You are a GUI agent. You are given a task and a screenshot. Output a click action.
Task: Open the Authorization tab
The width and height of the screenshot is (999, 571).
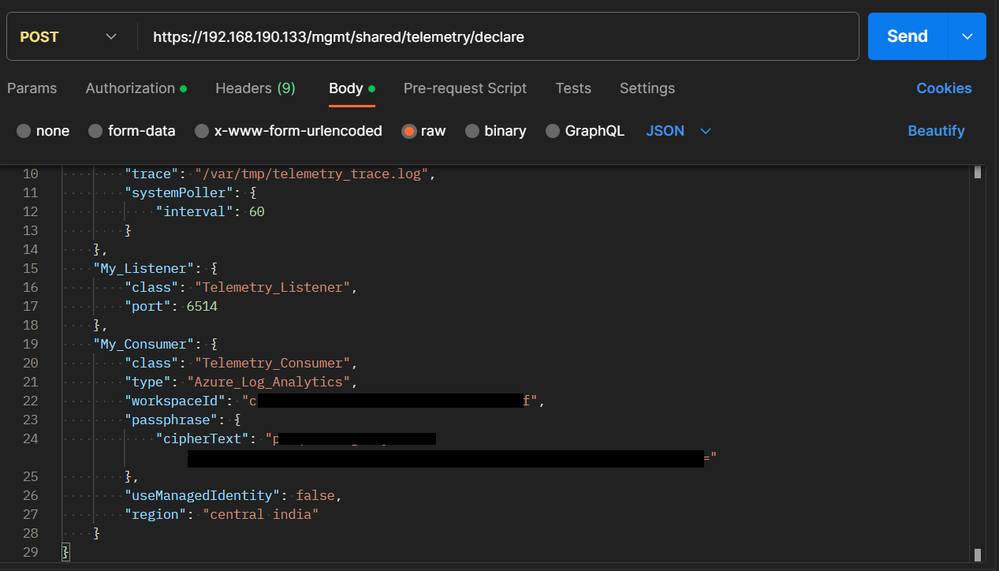[130, 88]
